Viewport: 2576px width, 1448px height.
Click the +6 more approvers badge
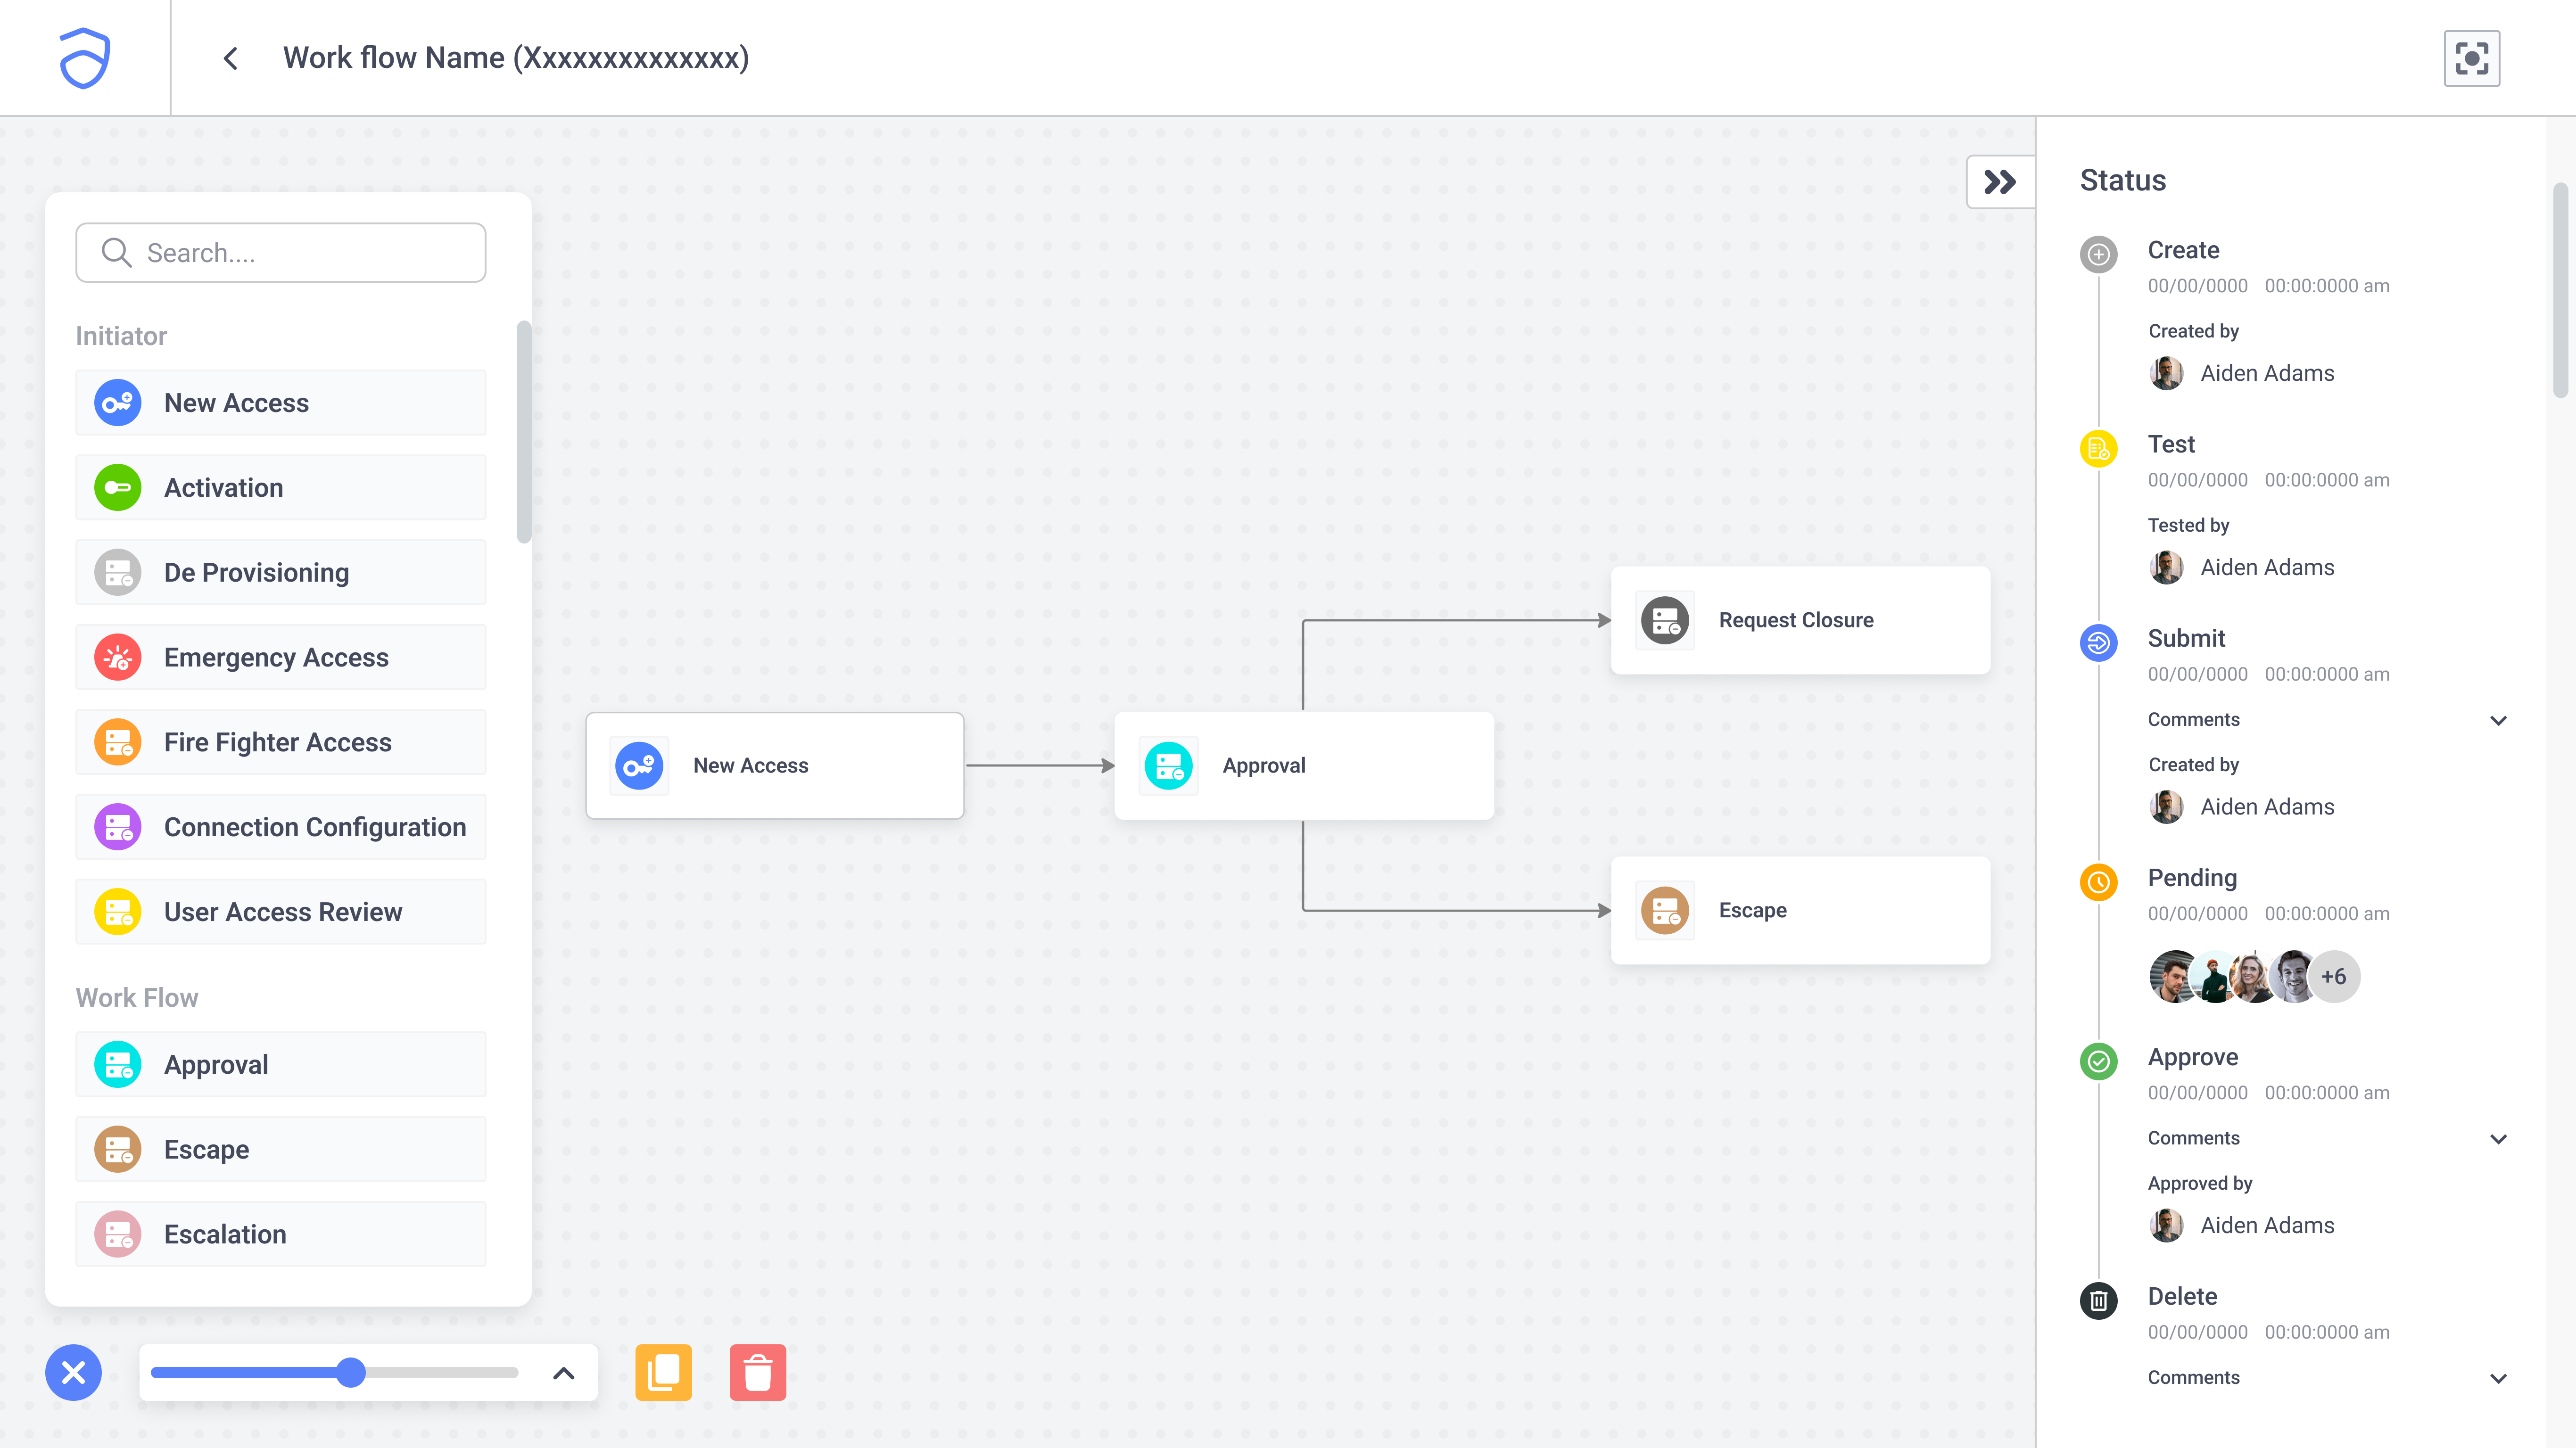[x=2334, y=977]
